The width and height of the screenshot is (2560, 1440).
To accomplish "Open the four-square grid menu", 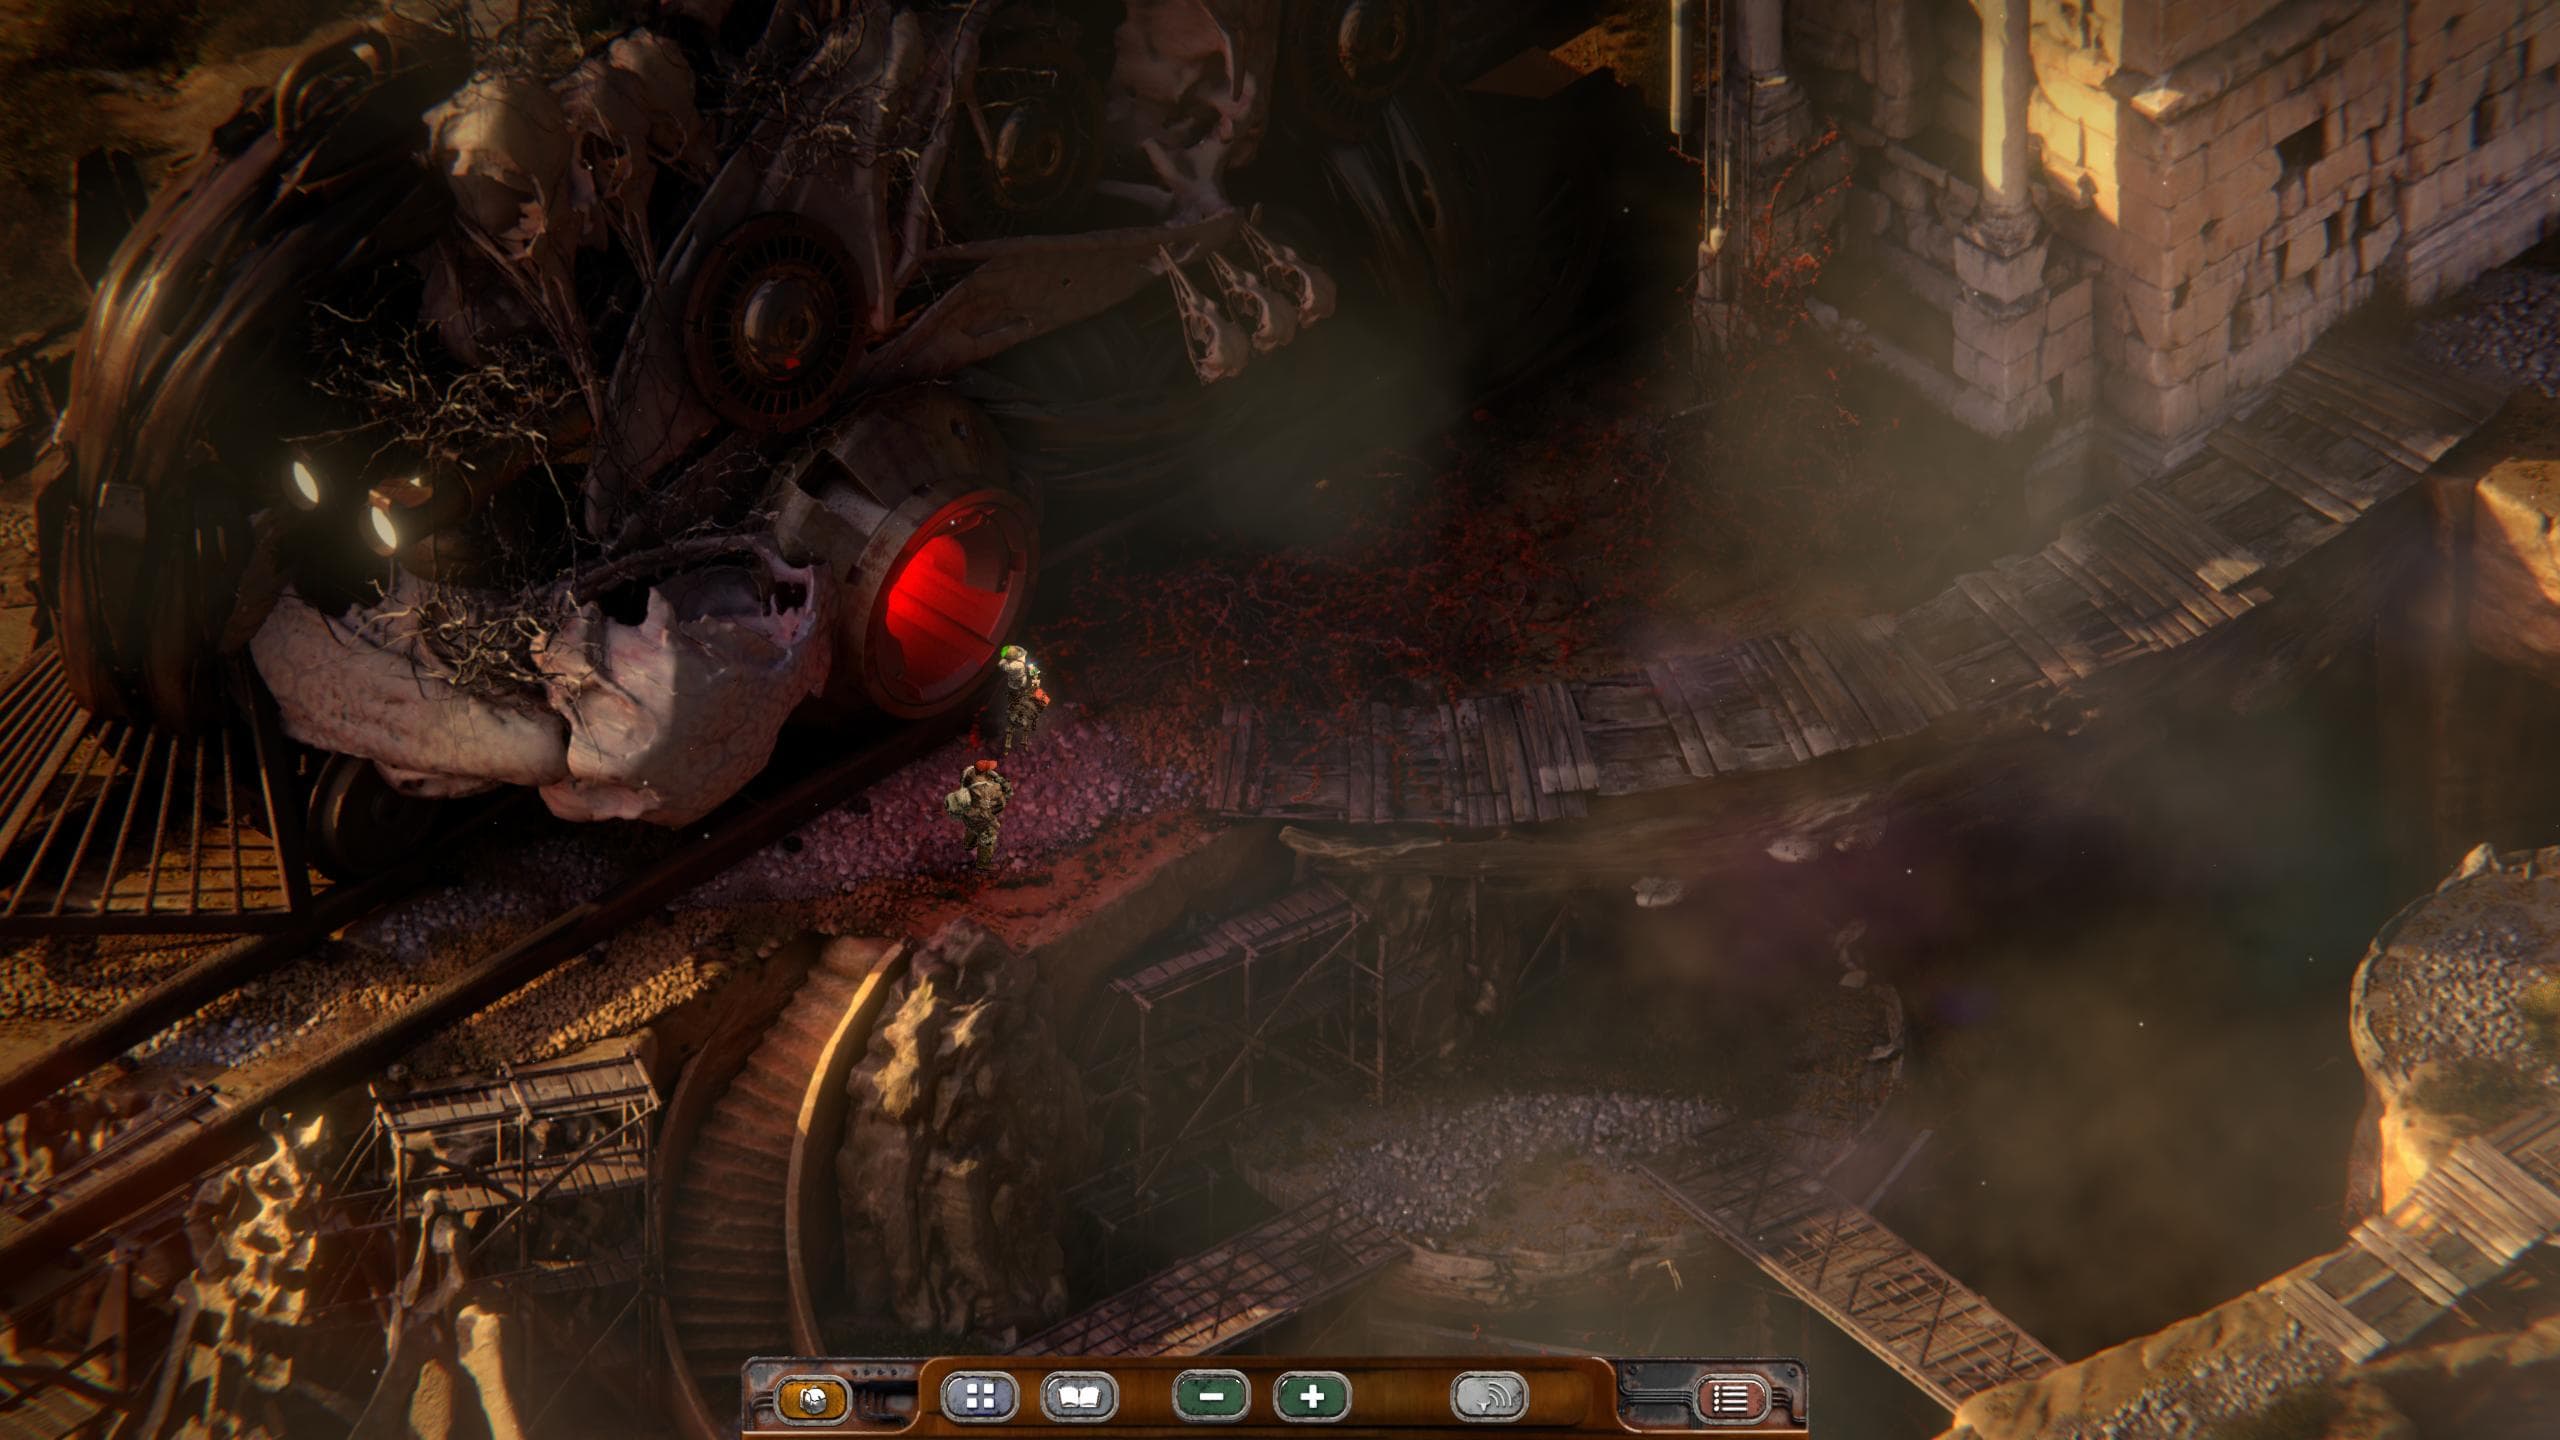I will pyautogui.click(x=978, y=1397).
